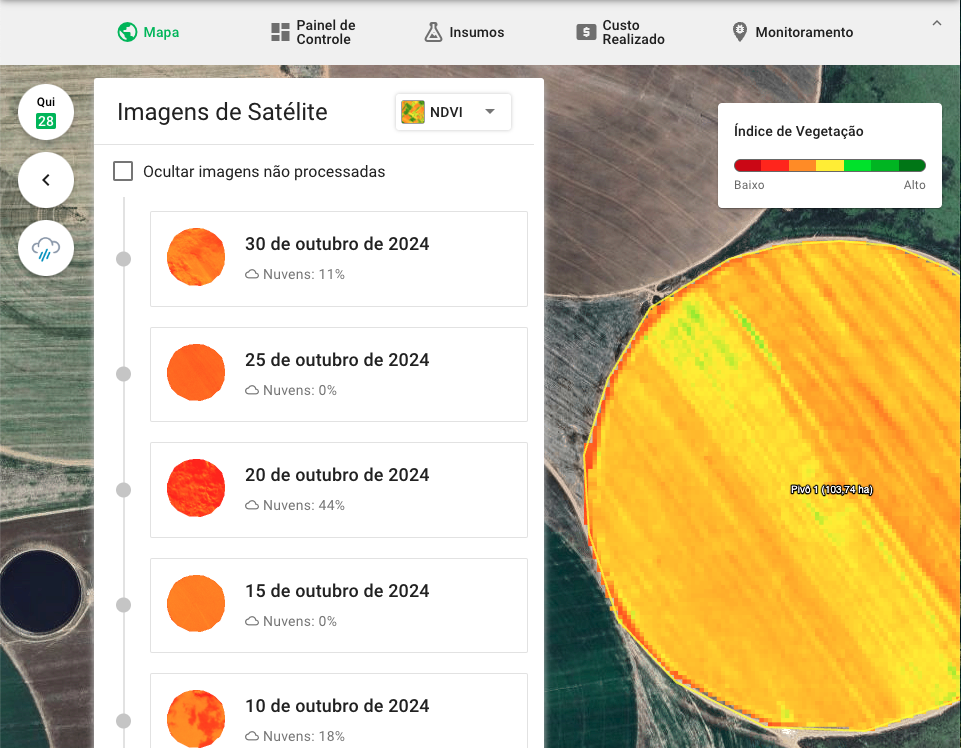This screenshot has height=748, width=961.
Task: Open the Qui 28 calendar date button
Action: coord(46,112)
